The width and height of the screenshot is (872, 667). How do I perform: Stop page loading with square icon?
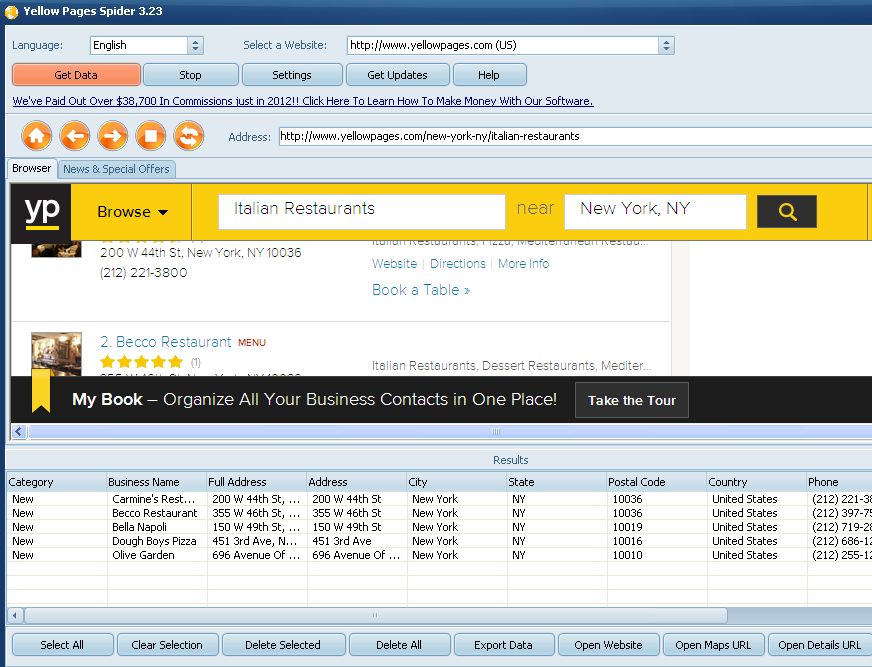tap(151, 136)
